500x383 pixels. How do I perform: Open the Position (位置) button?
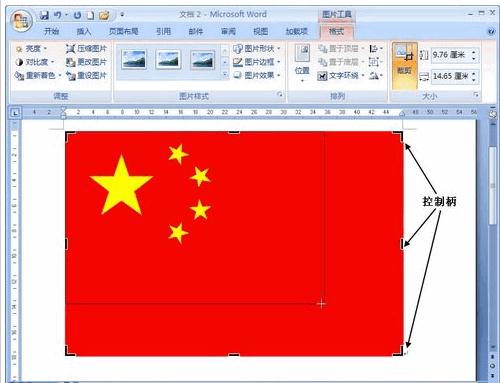pos(302,63)
